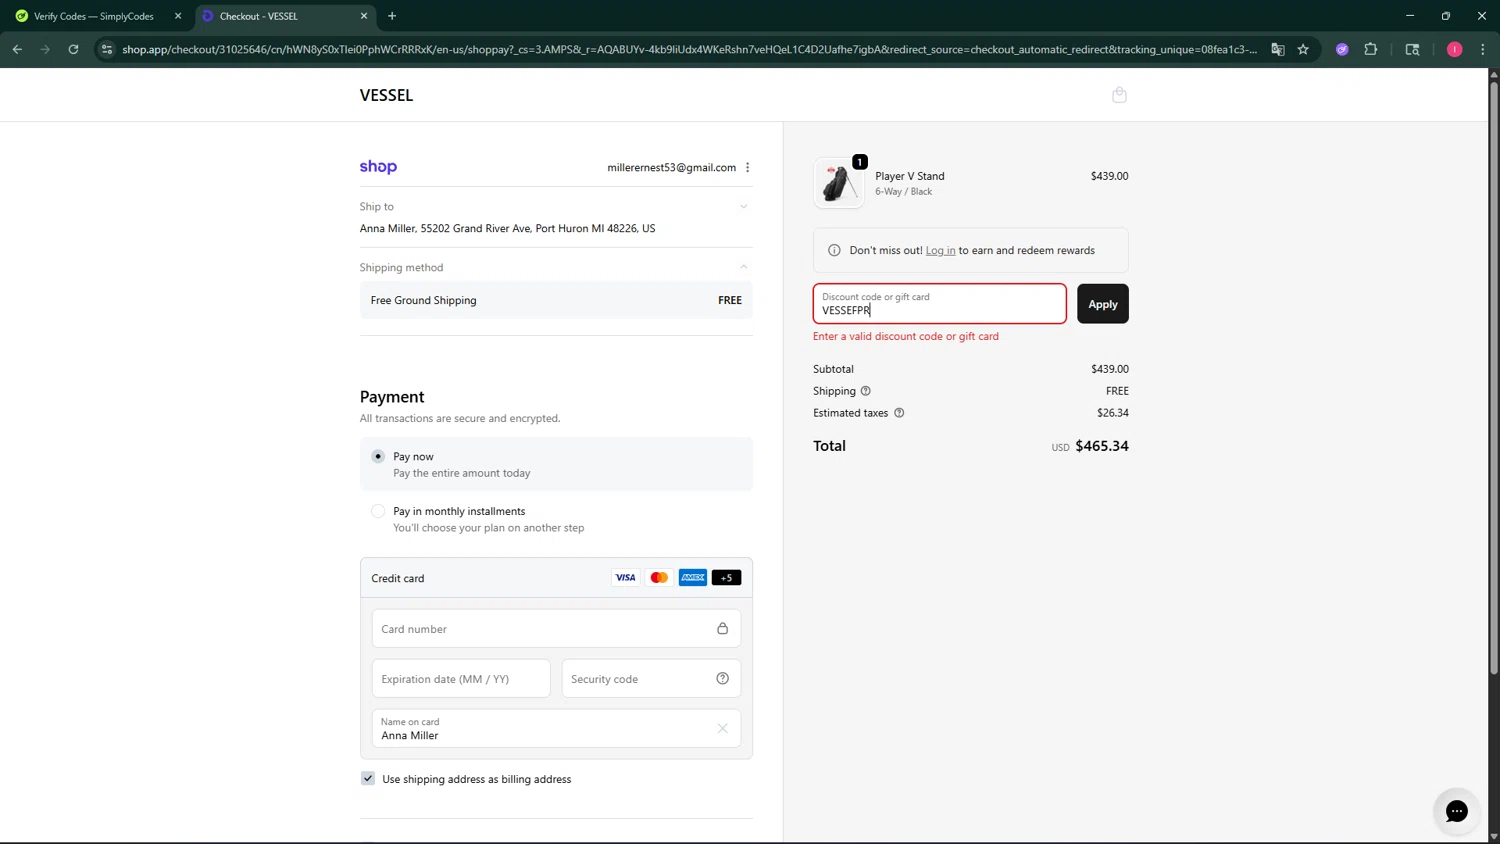Click the Mastercard icon
Viewport: 1500px width, 844px height.
coord(659,577)
